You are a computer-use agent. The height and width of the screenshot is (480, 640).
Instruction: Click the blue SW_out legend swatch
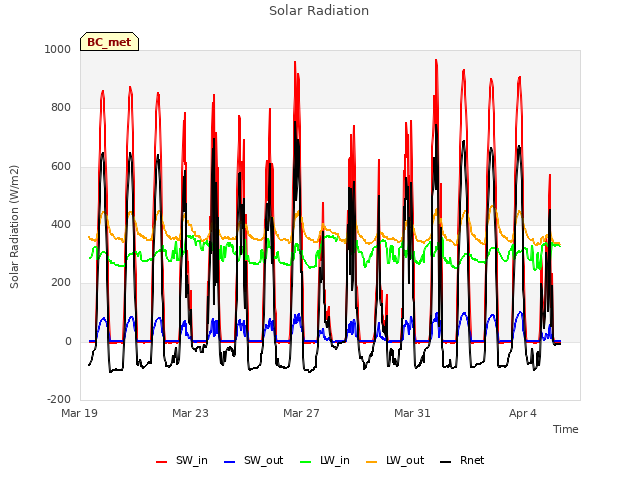(230, 462)
